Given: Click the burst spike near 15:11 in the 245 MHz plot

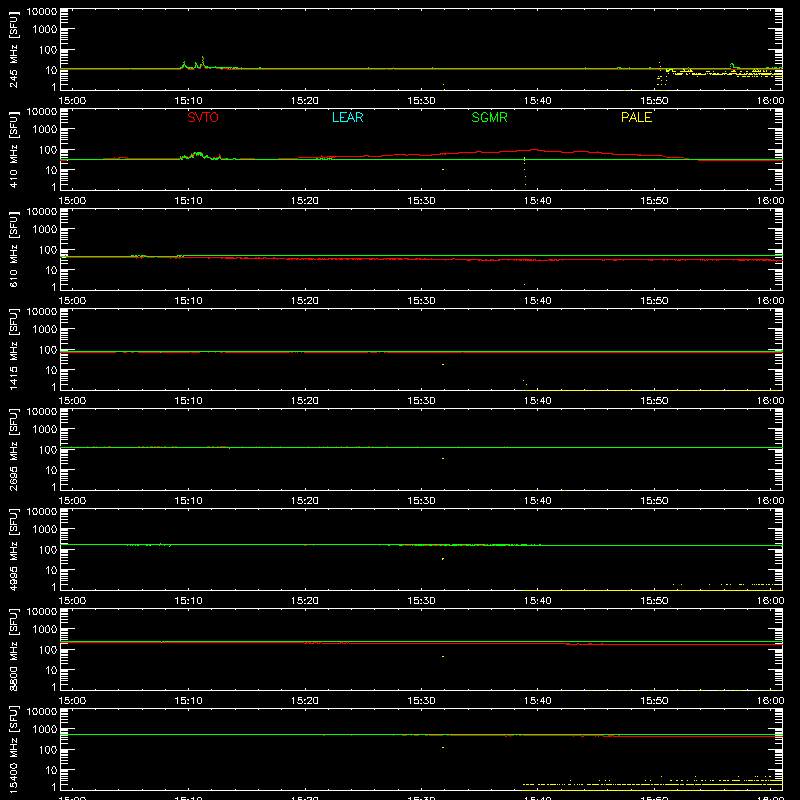Looking at the screenshot, I should (x=203, y=61).
